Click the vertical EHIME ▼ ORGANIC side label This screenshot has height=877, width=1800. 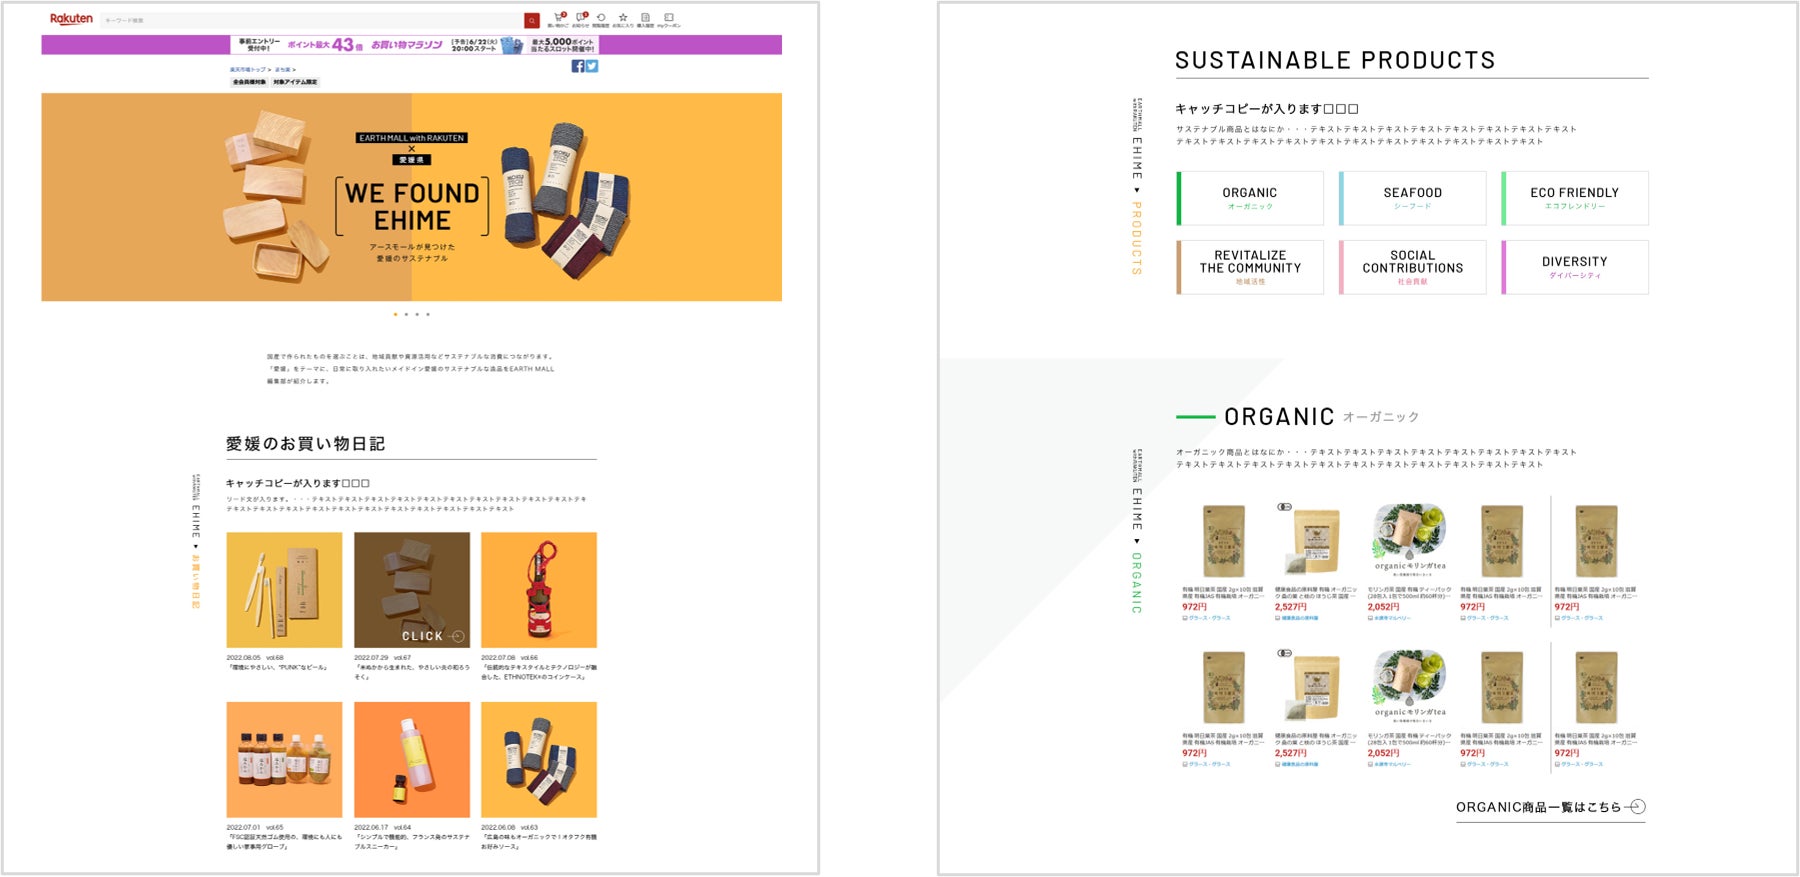[1136, 532]
